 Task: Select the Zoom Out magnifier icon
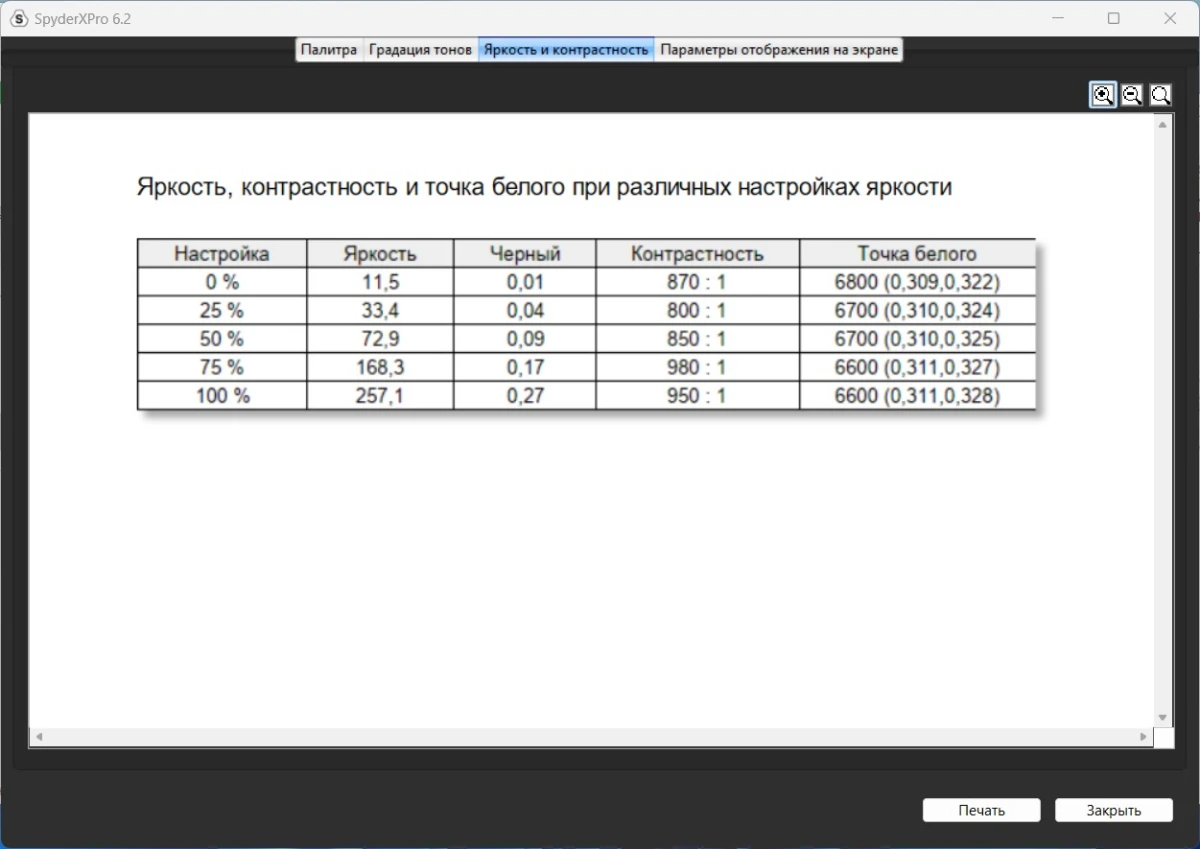point(1131,94)
